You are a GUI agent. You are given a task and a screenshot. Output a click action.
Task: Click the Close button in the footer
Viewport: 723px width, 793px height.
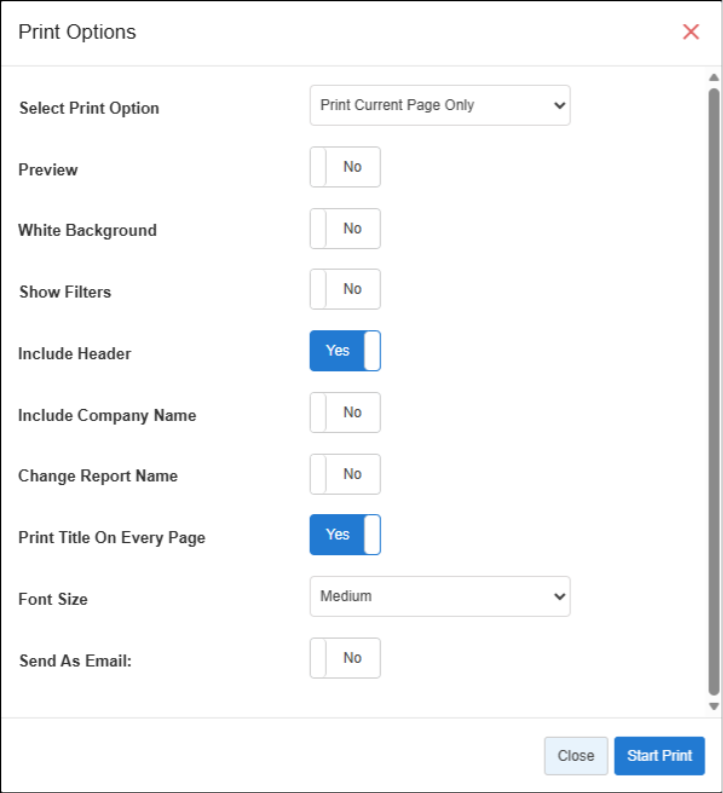pyautogui.click(x=575, y=756)
